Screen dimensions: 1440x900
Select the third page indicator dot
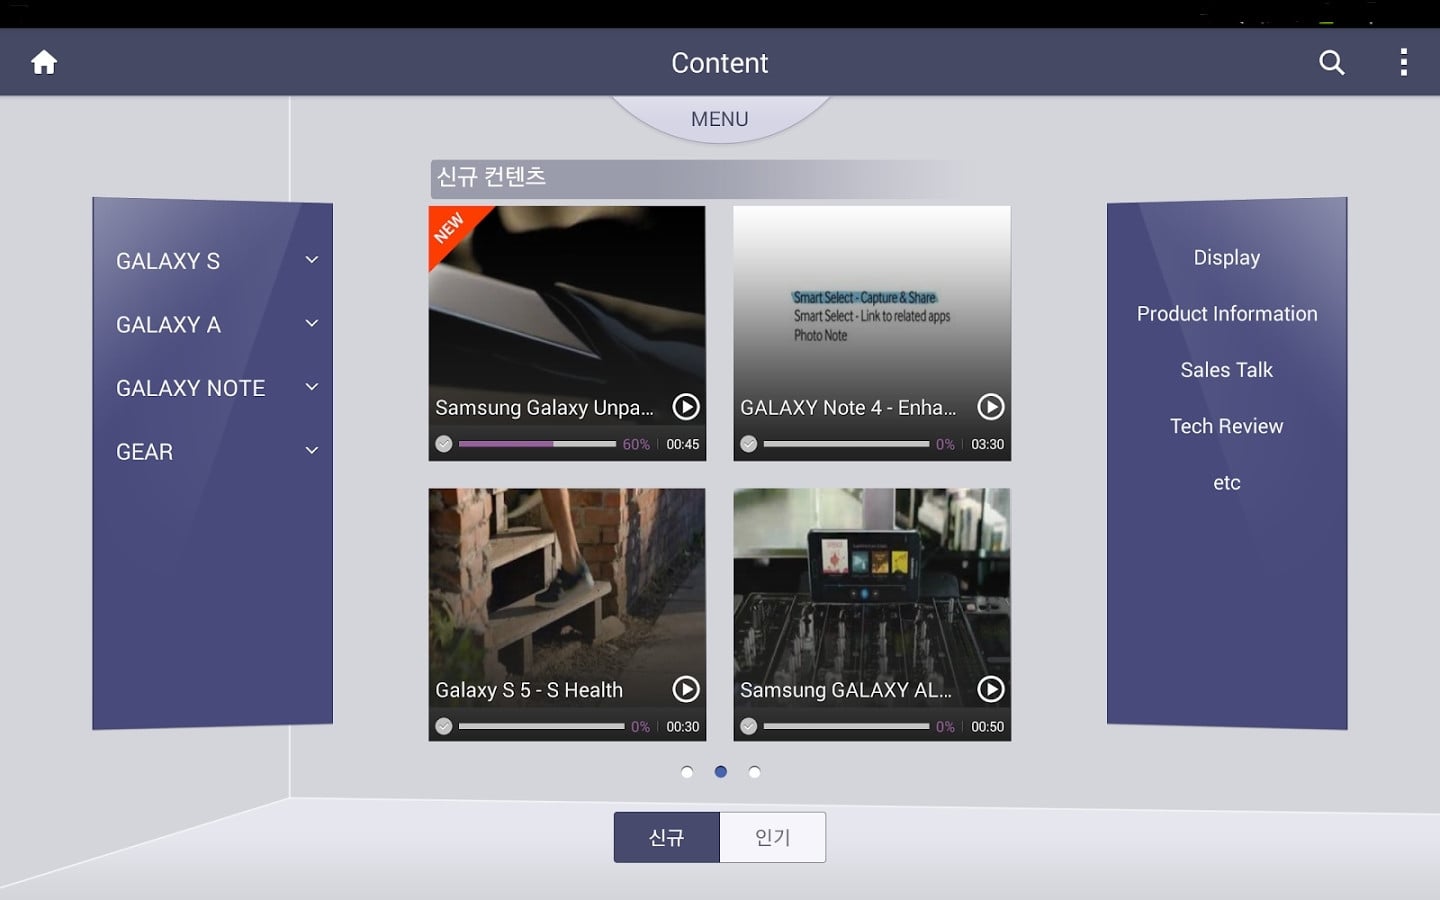tap(755, 772)
